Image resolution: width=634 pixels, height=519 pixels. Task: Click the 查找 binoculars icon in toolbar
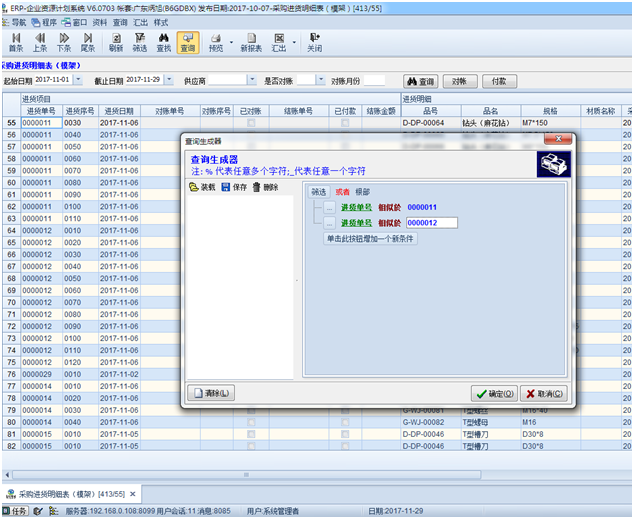click(163, 41)
